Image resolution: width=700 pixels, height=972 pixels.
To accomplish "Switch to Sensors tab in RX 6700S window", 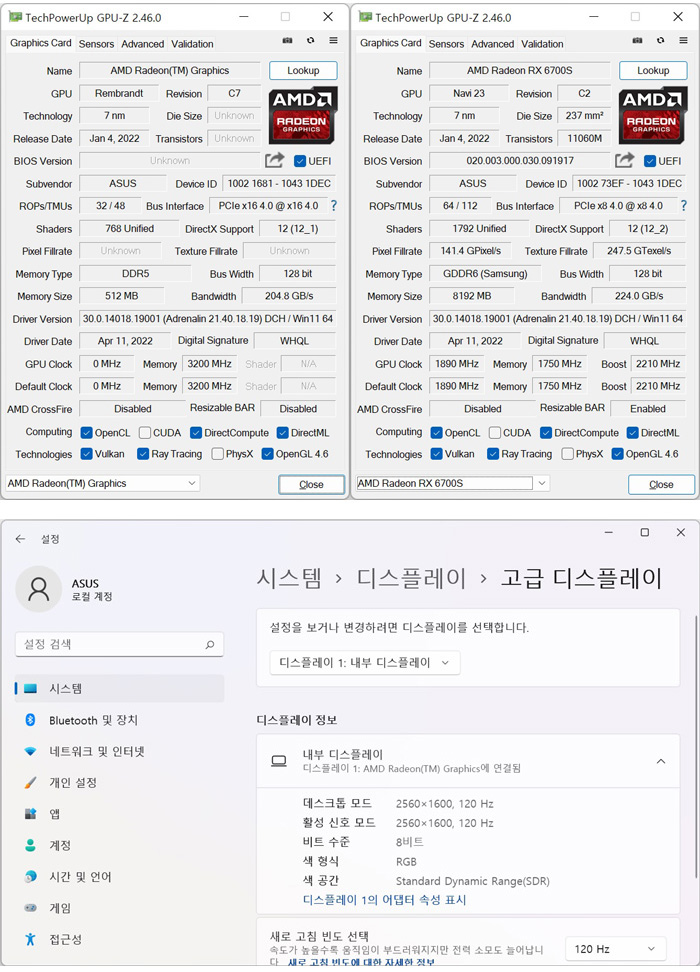I will (446, 44).
